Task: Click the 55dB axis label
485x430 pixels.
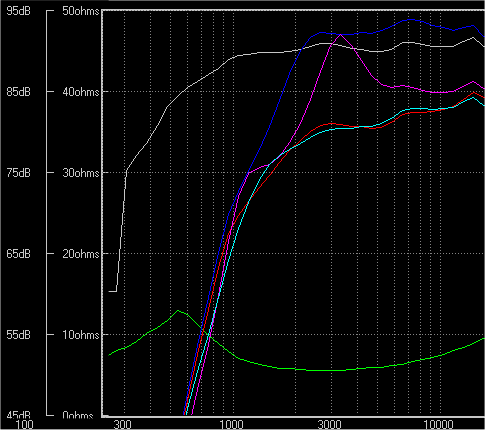Action: pos(18,335)
